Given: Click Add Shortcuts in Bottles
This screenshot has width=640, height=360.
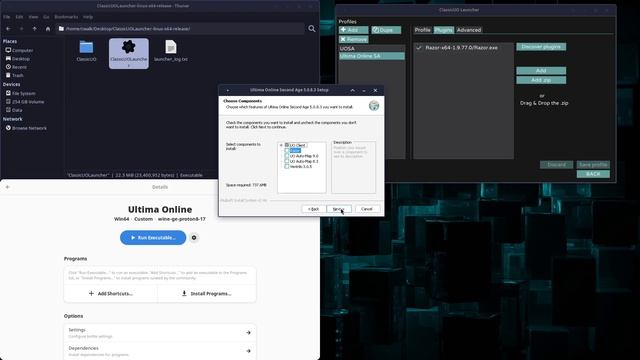Looking at the screenshot, I should pos(111,293).
